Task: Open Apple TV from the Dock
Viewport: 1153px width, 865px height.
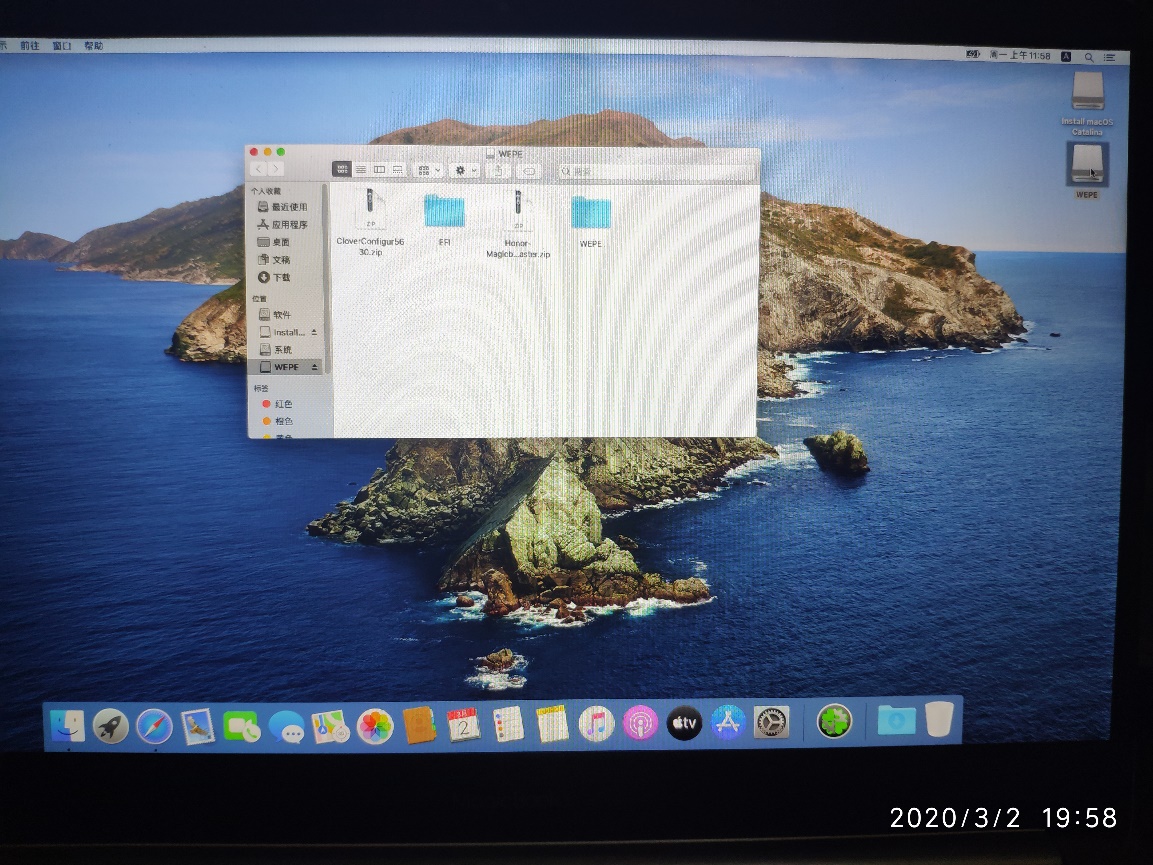Action: [x=684, y=723]
